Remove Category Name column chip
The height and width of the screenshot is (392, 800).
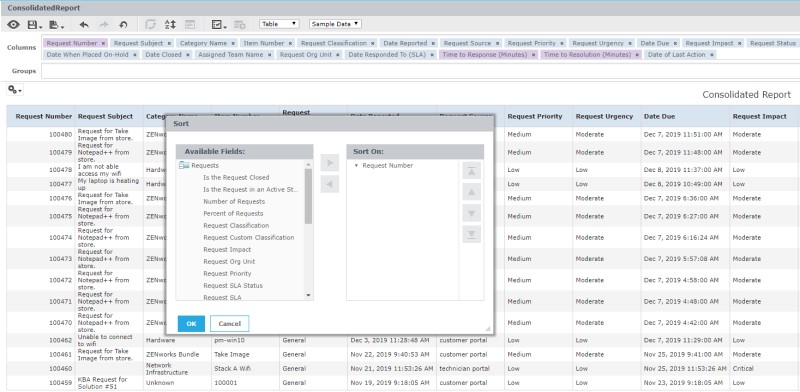tap(233, 43)
